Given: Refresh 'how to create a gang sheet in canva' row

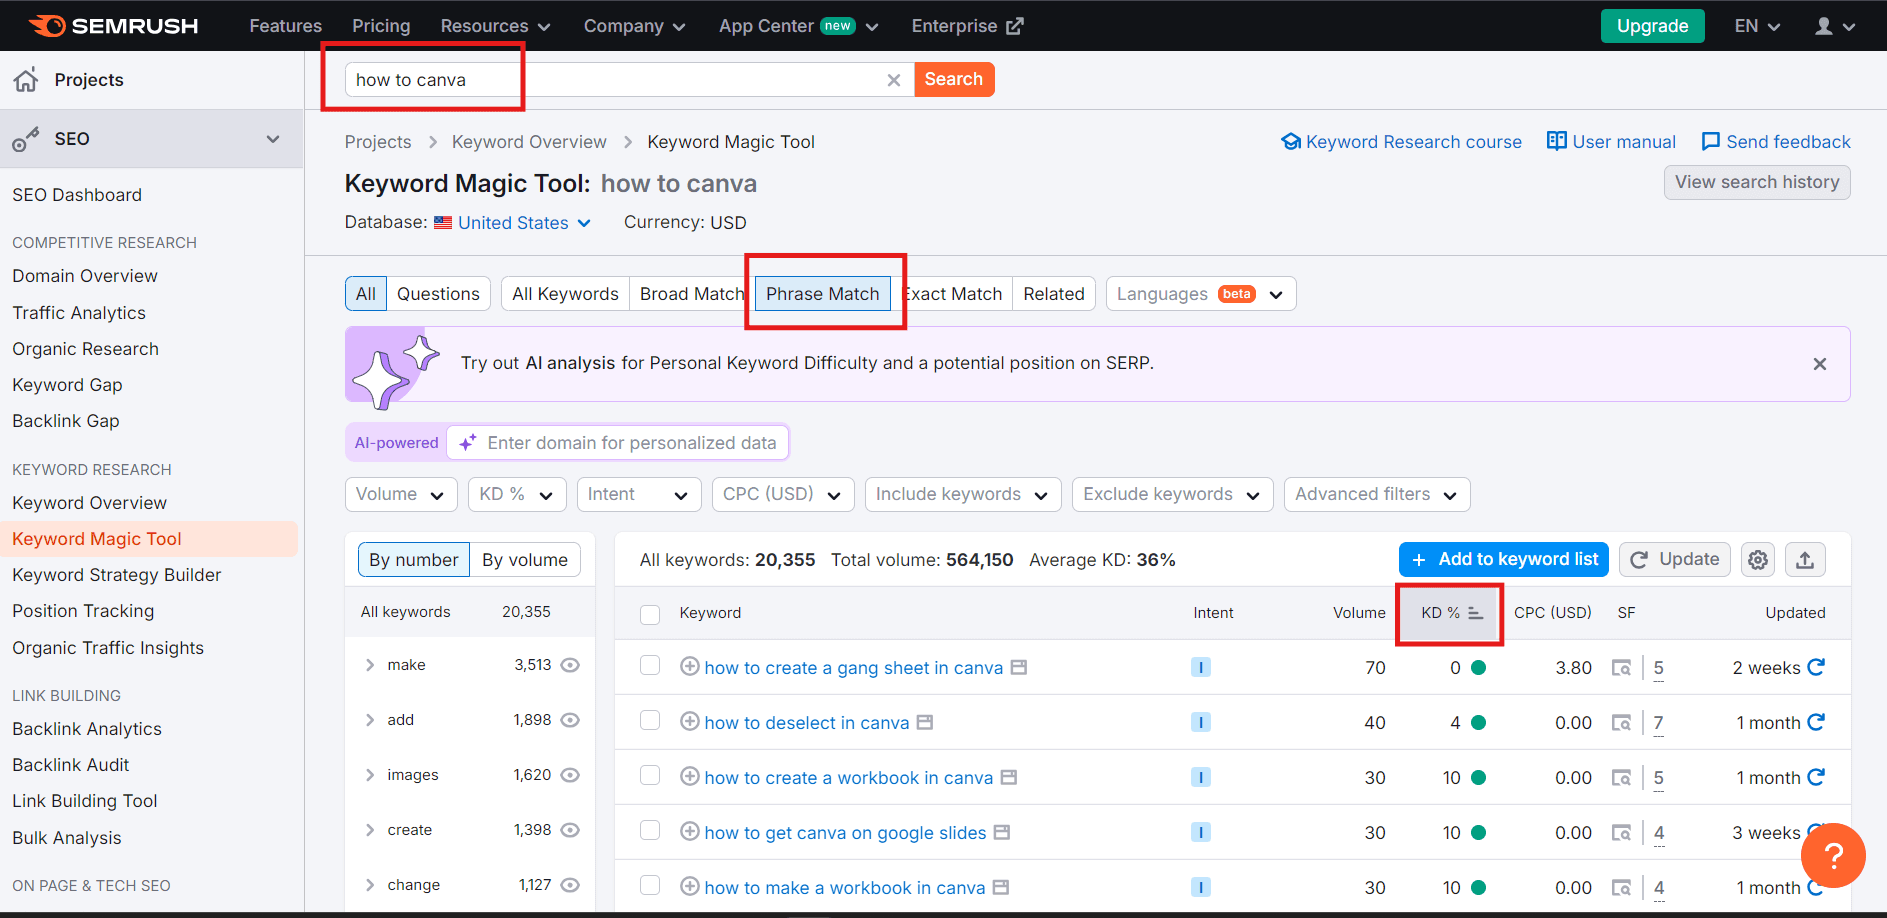Looking at the screenshot, I should [x=1816, y=667].
